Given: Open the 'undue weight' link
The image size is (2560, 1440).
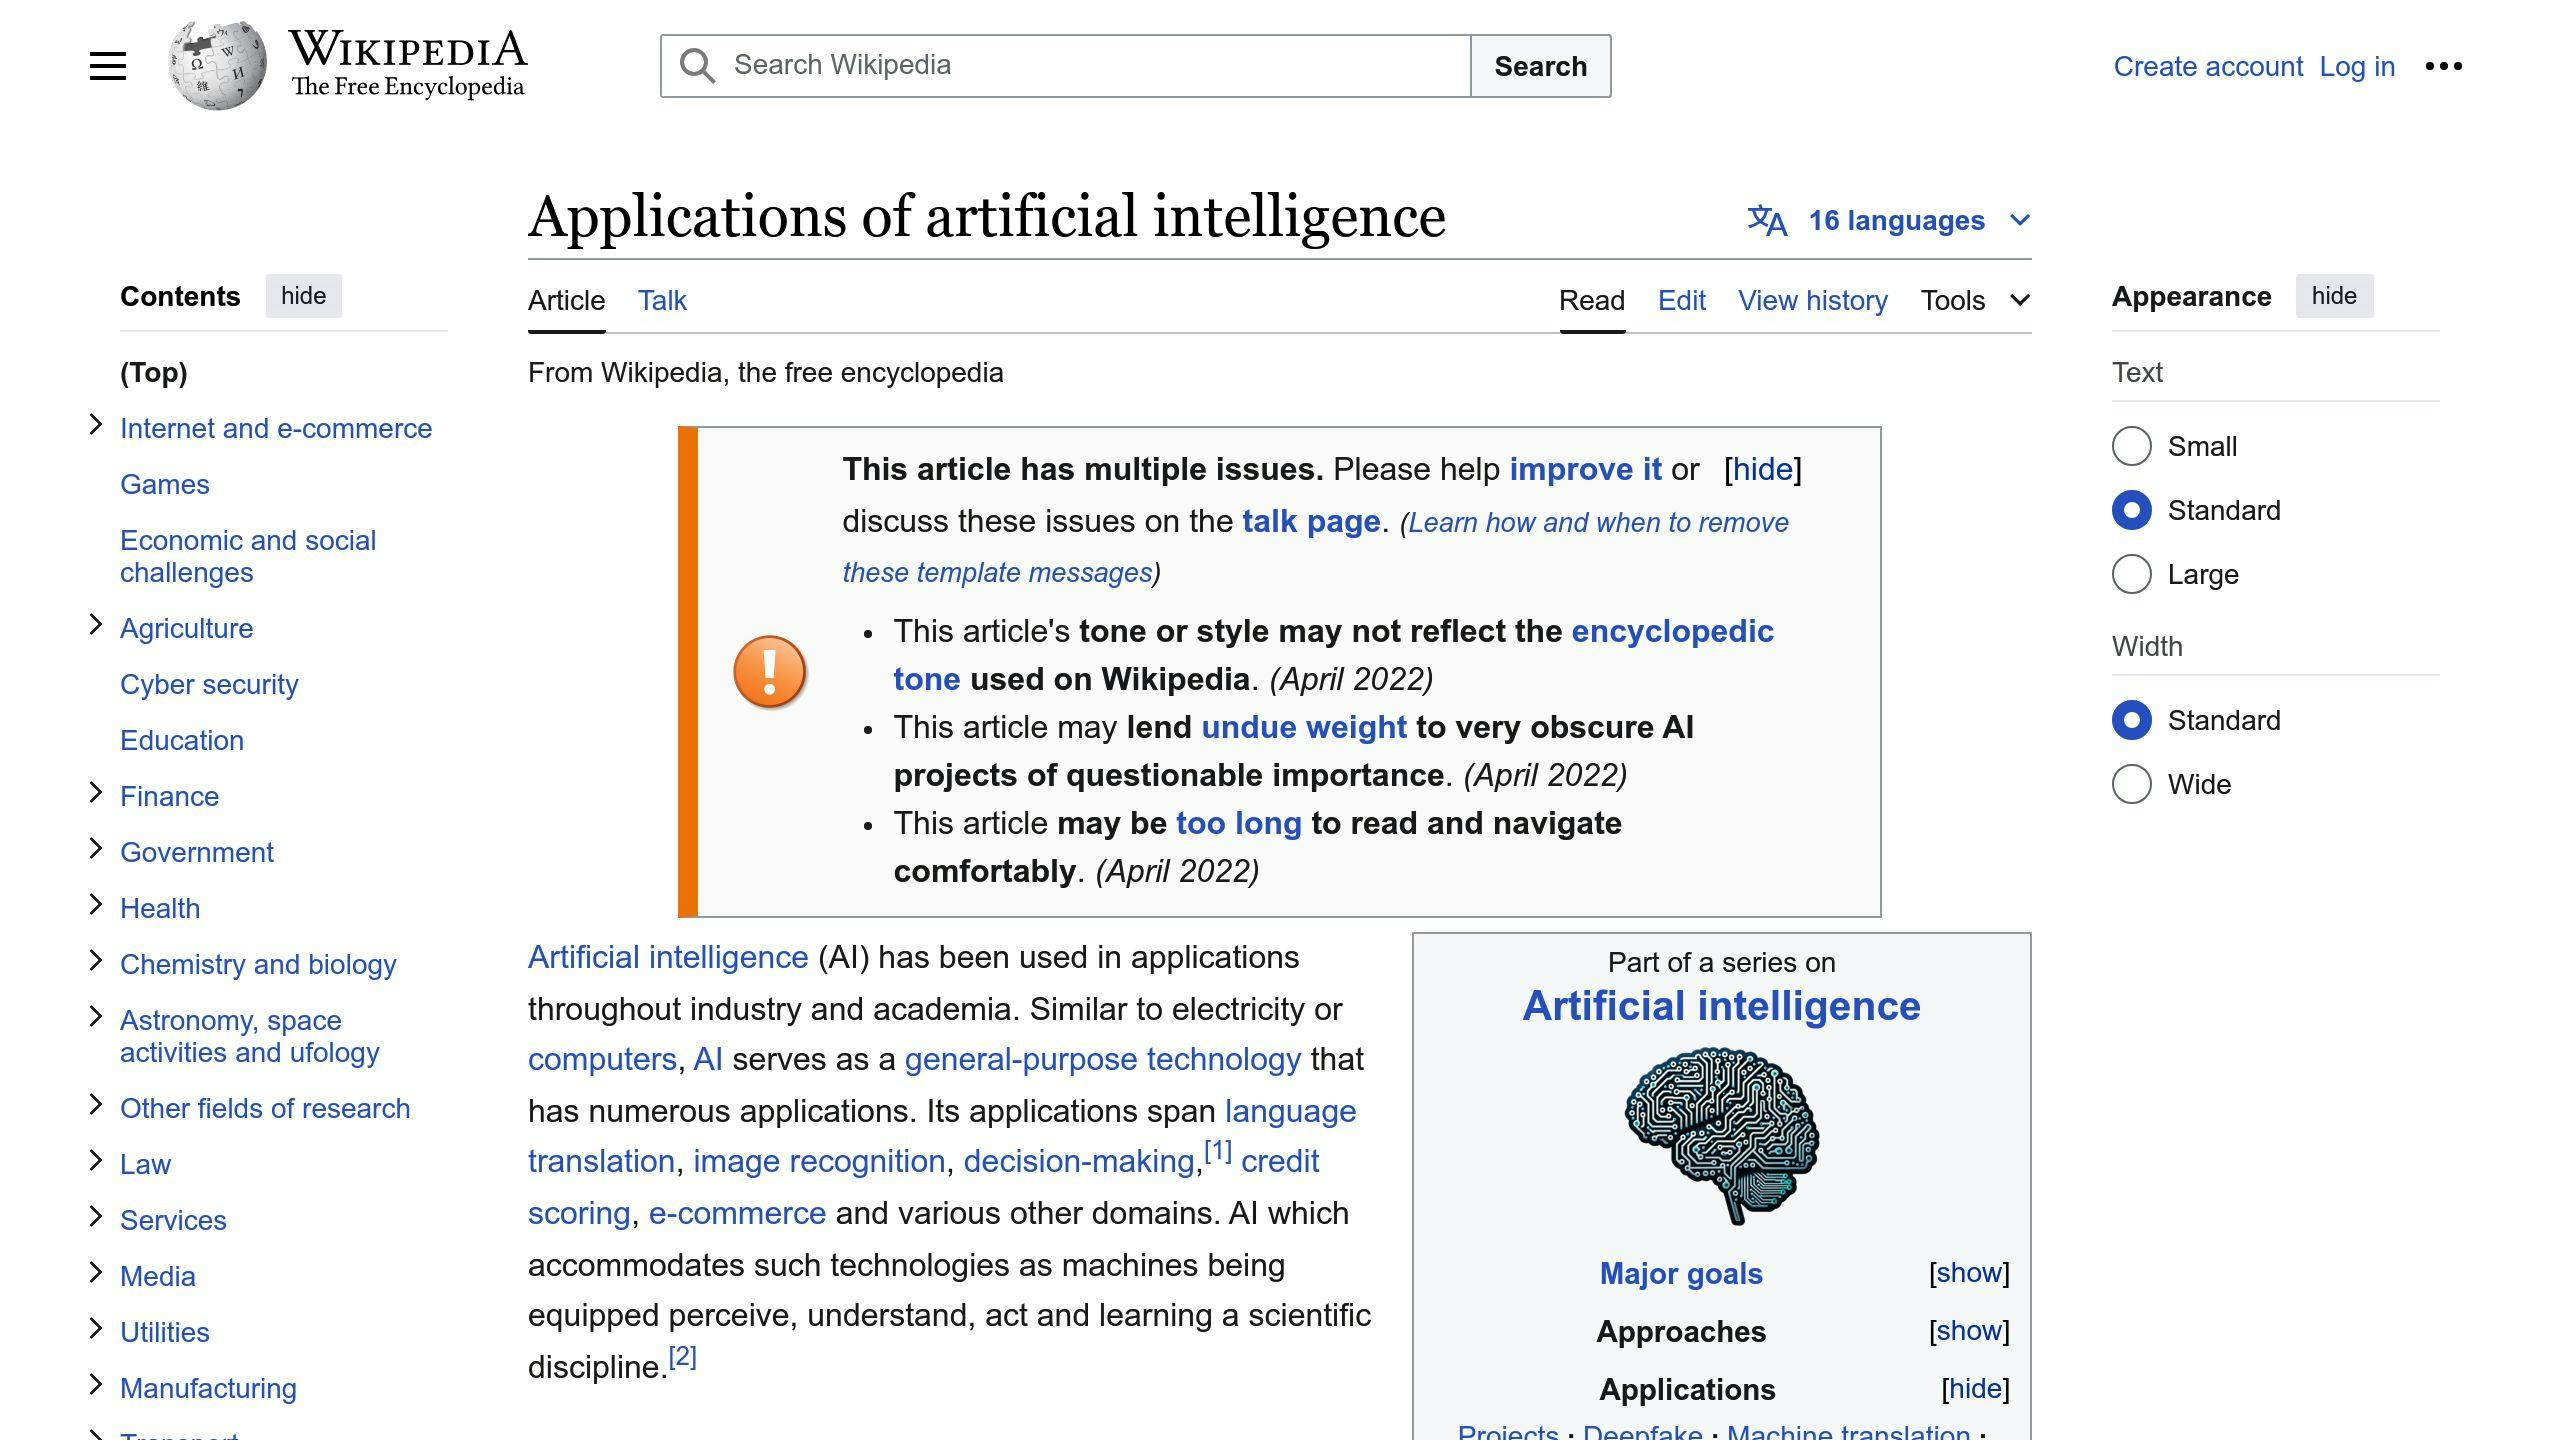Looking at the screenshot, I should [1304, 727].
